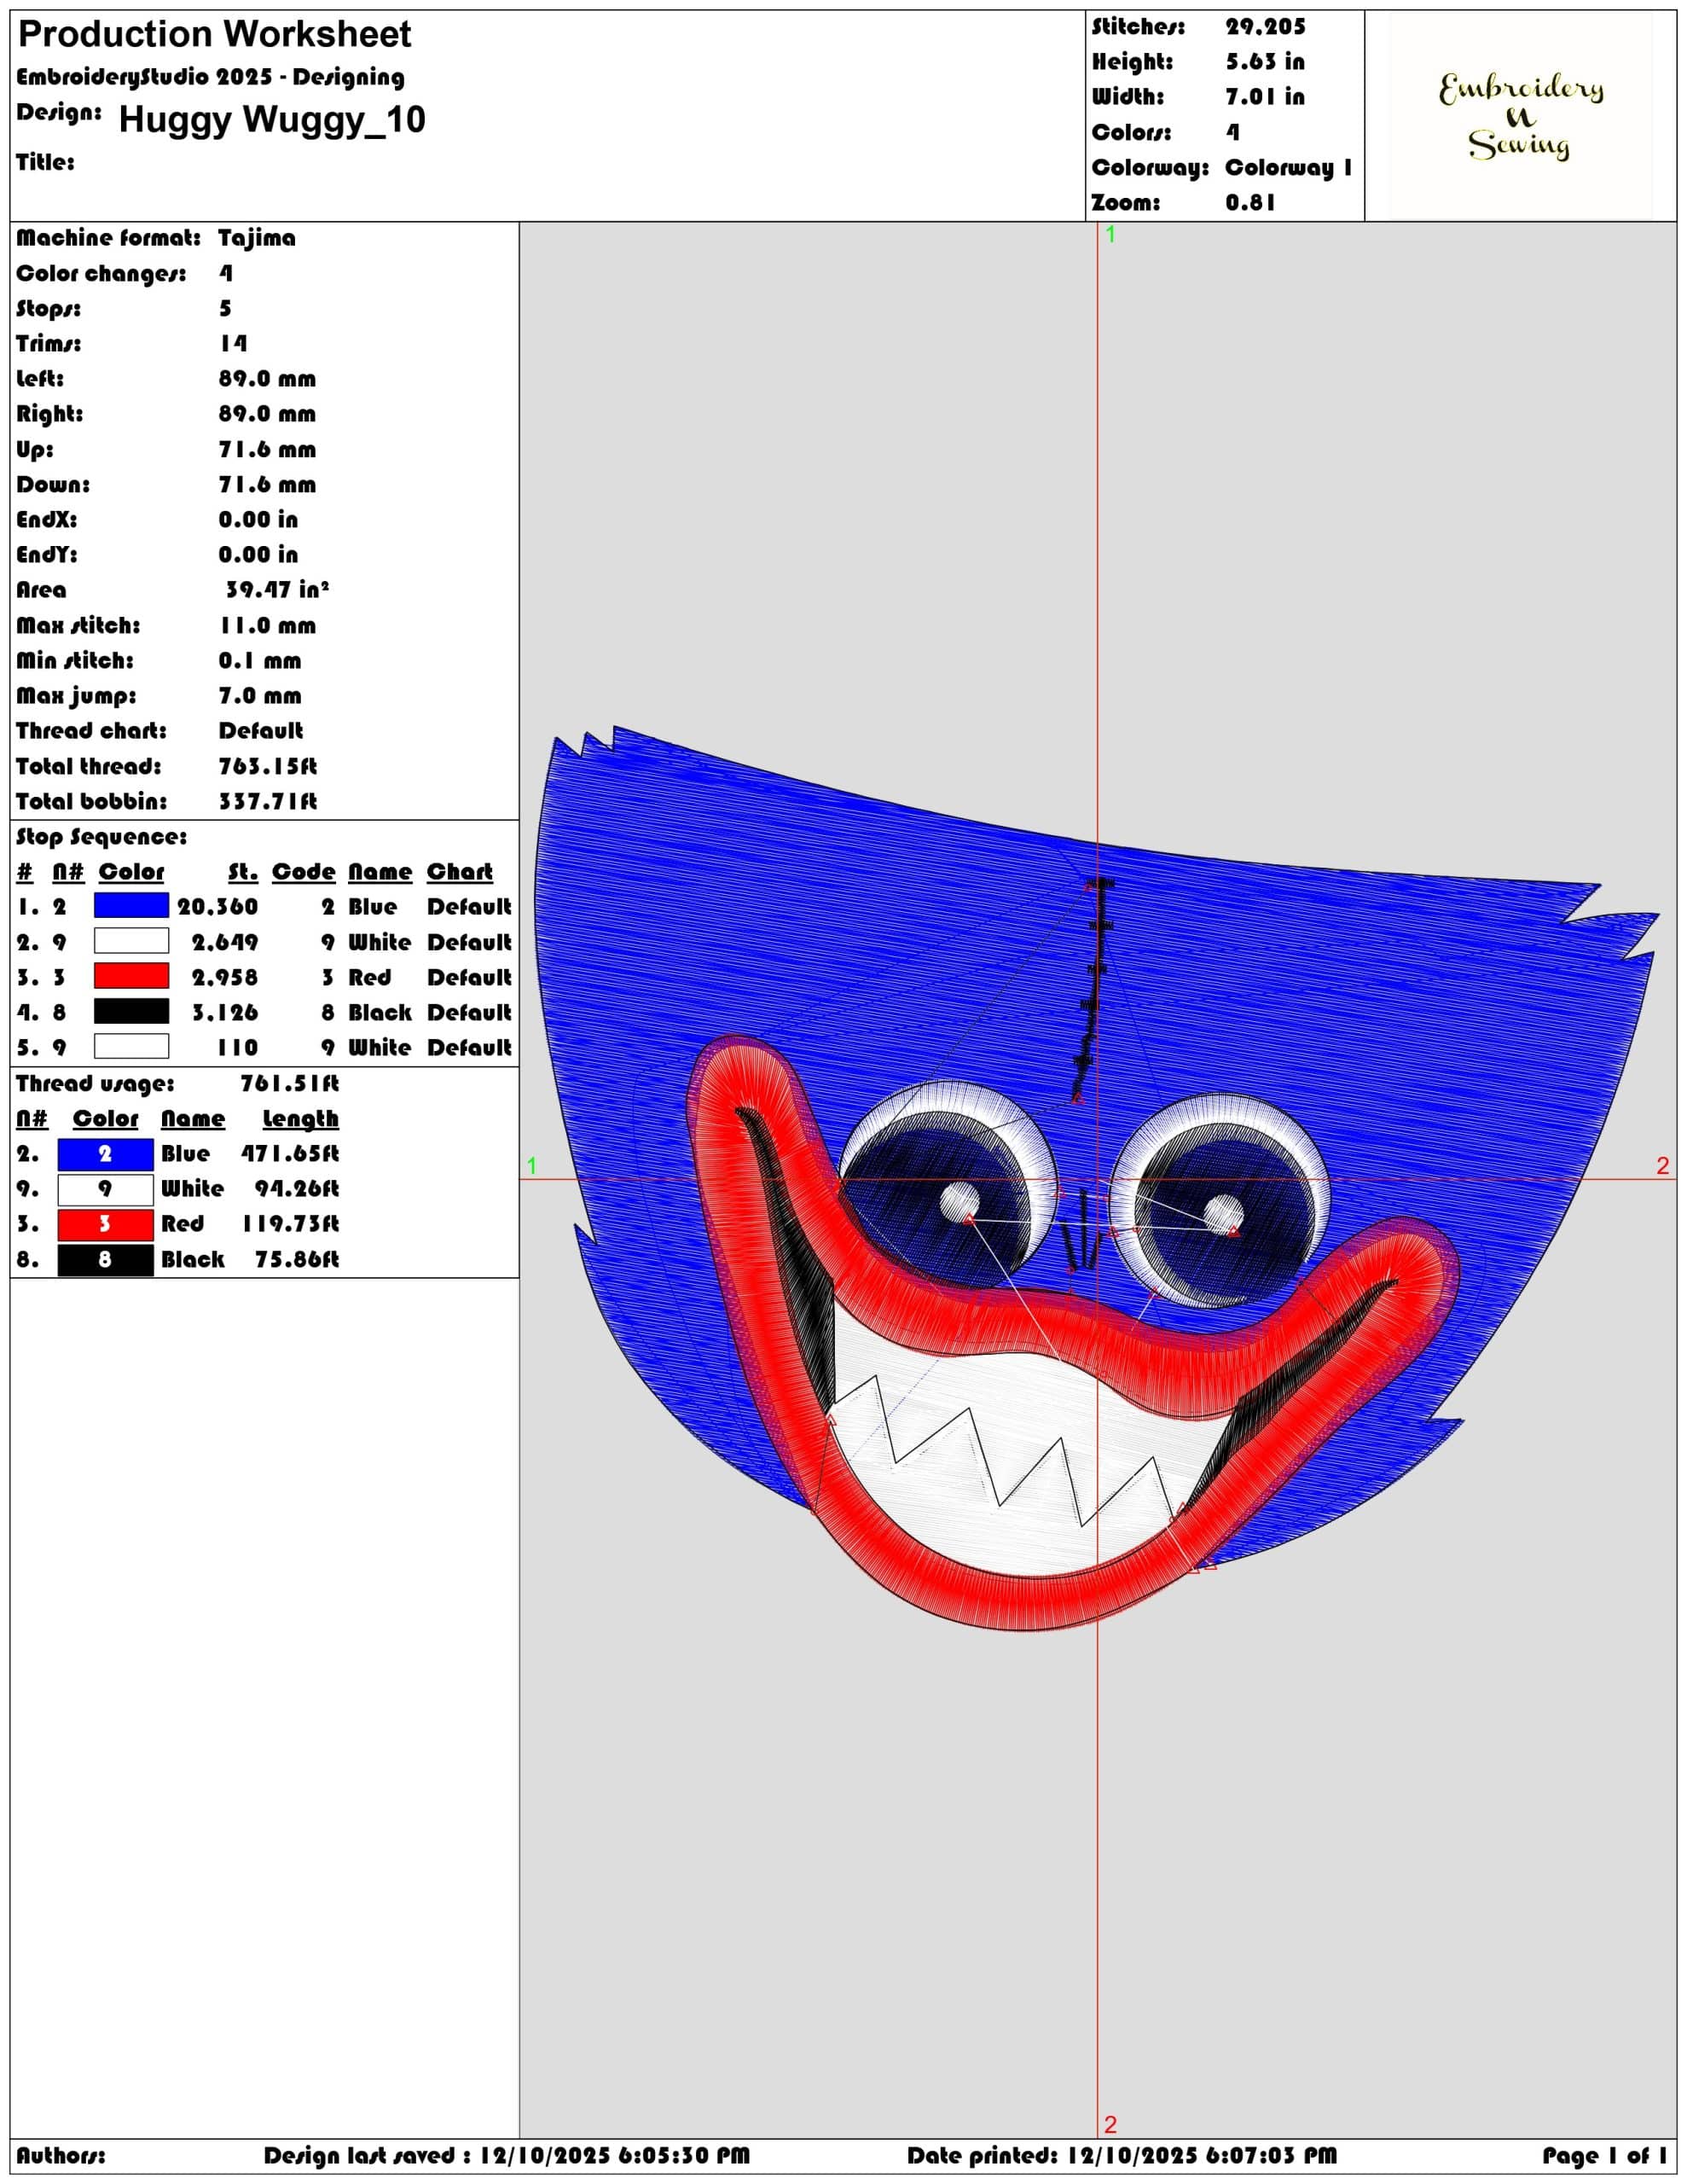Click Black swatch numbered 8 in thread usage

[106, 1260]
